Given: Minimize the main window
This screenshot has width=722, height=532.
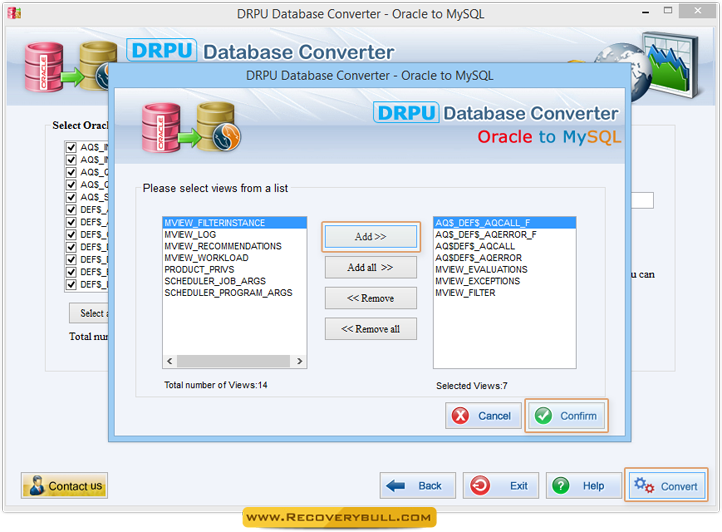Looking at the screenshot, I should (x=646, y=11).
